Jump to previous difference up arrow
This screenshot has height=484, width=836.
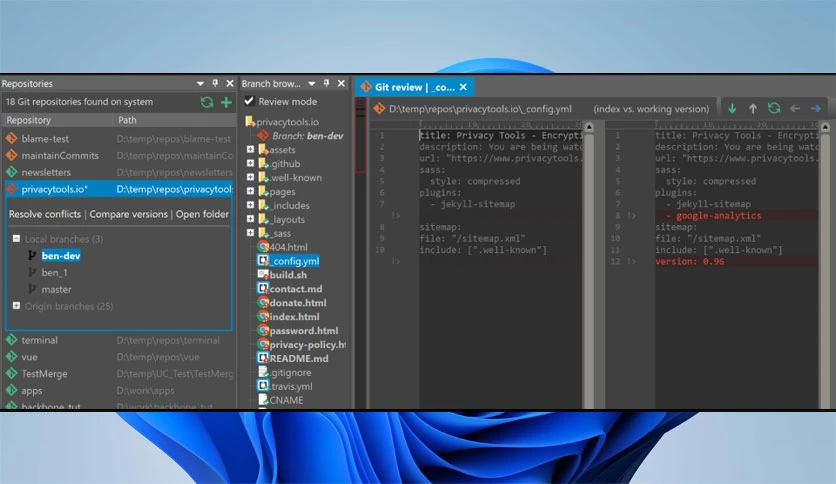(x=753, y=109)
